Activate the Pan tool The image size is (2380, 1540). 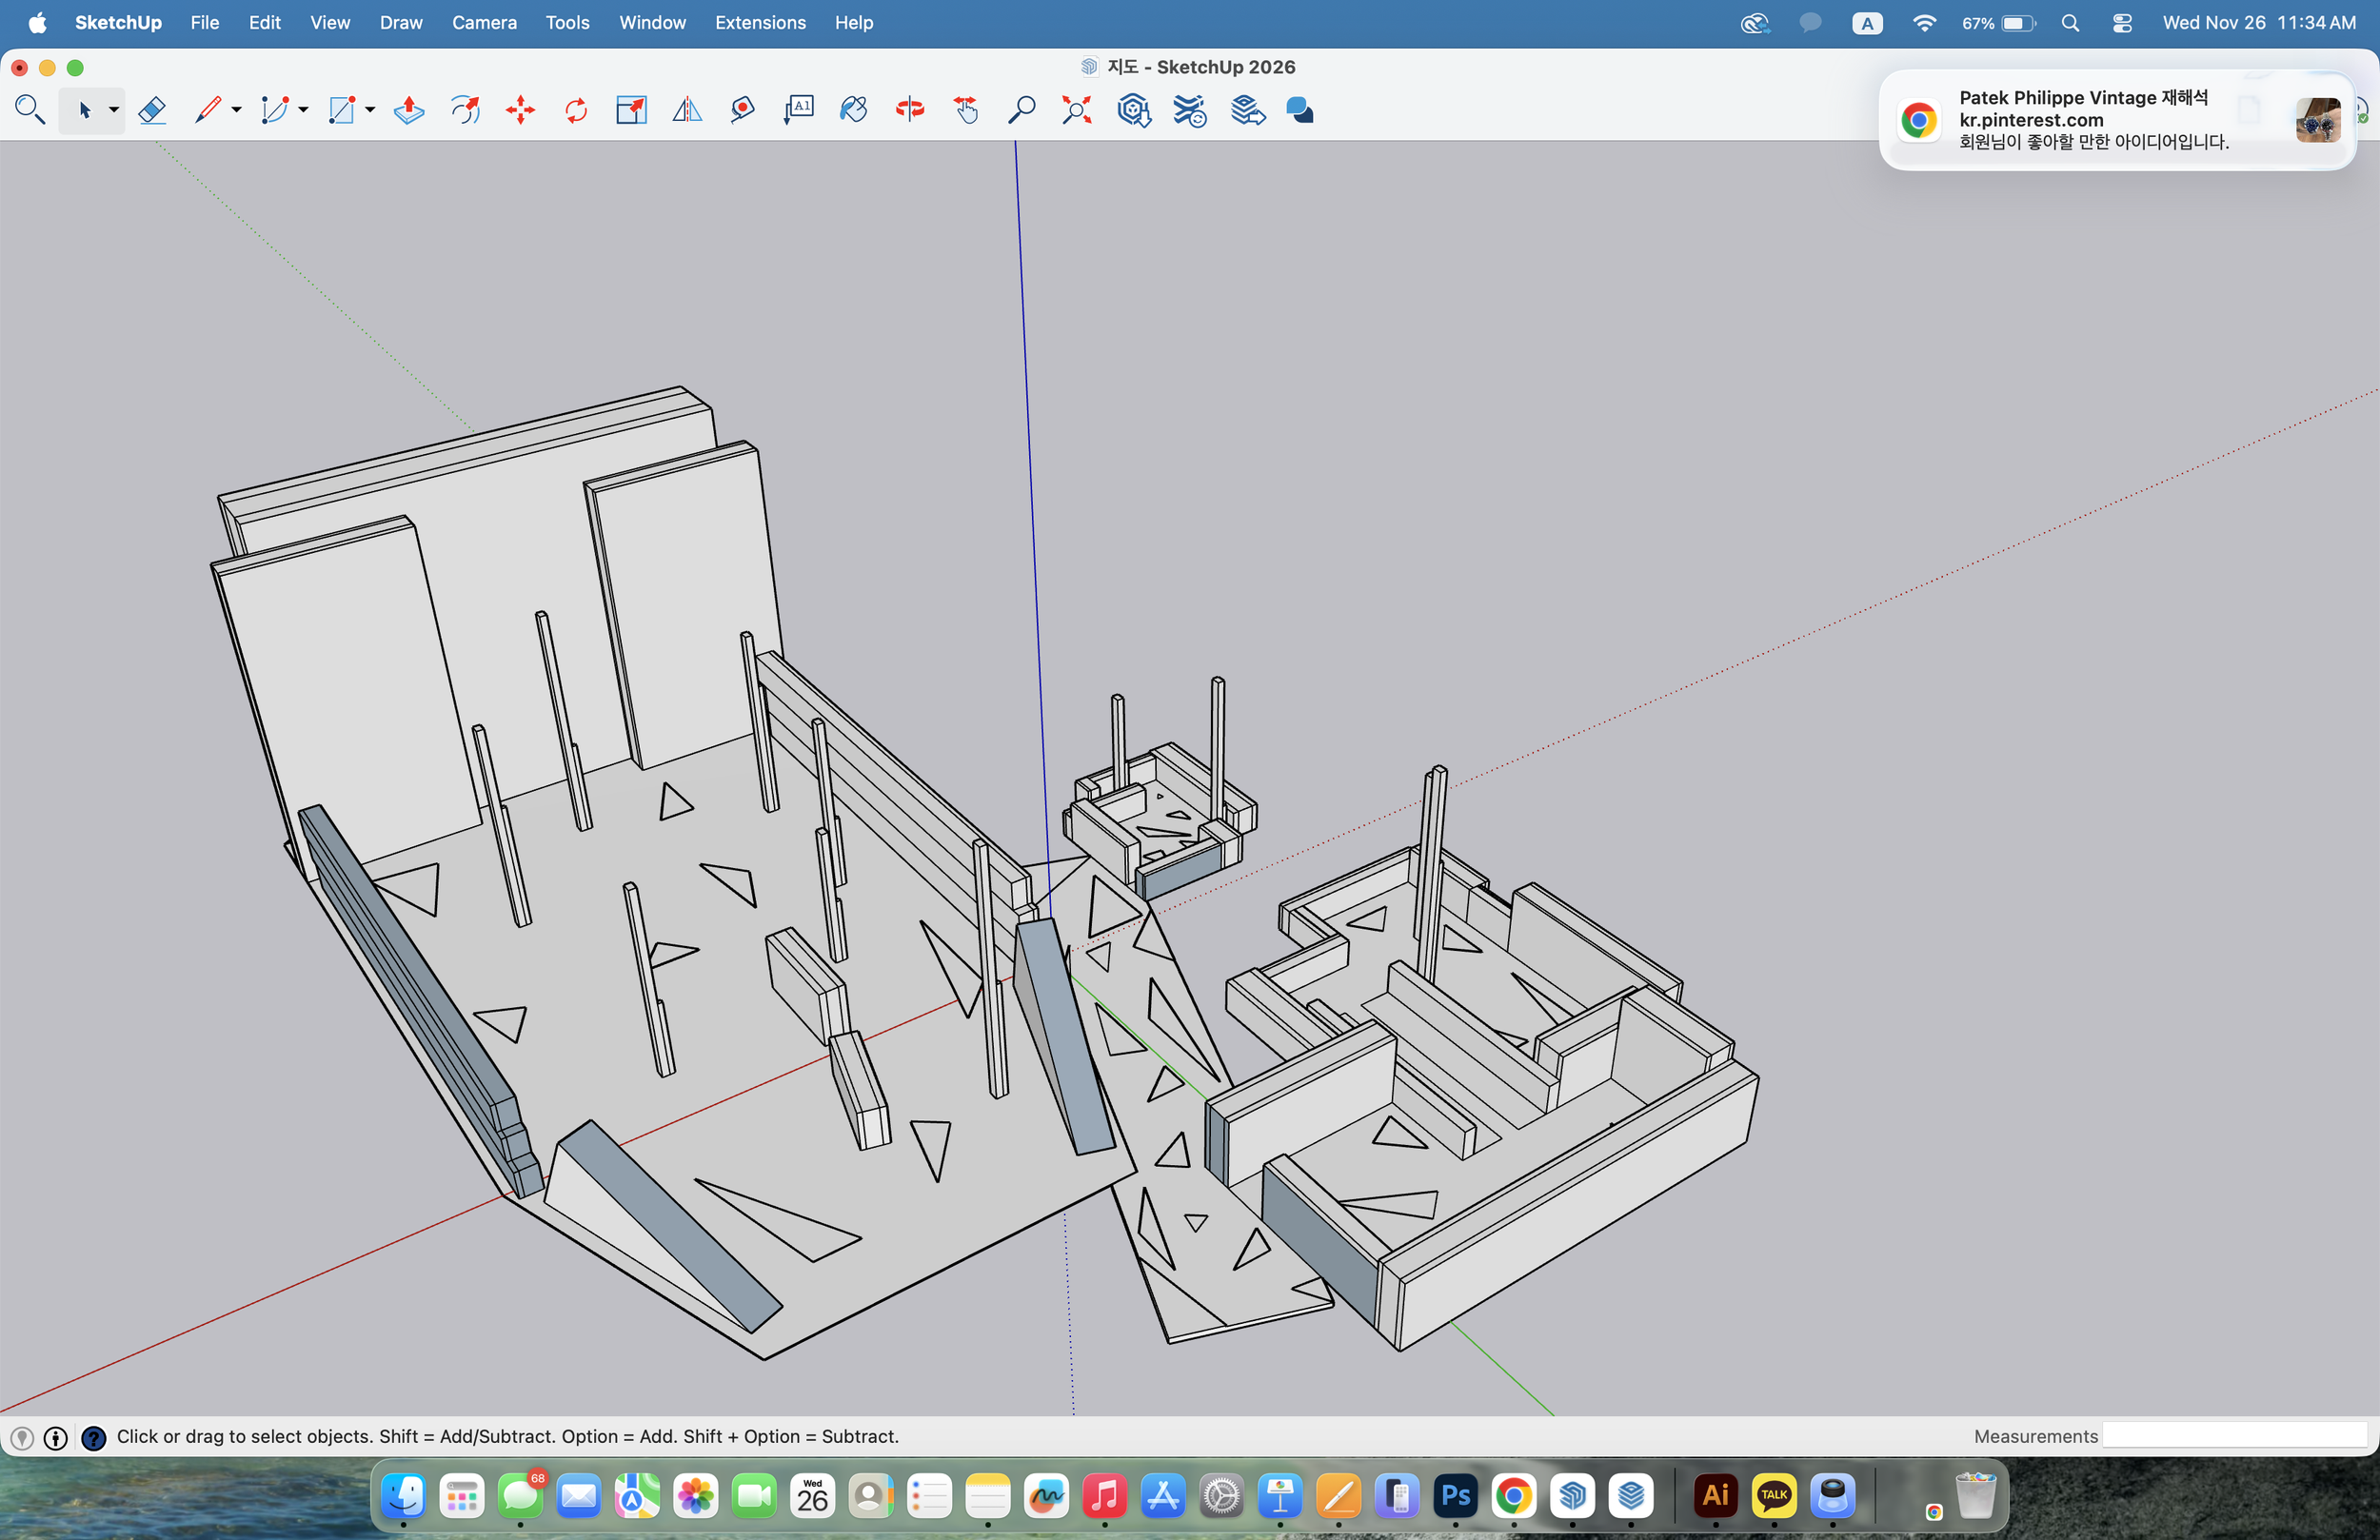[966, 110]
